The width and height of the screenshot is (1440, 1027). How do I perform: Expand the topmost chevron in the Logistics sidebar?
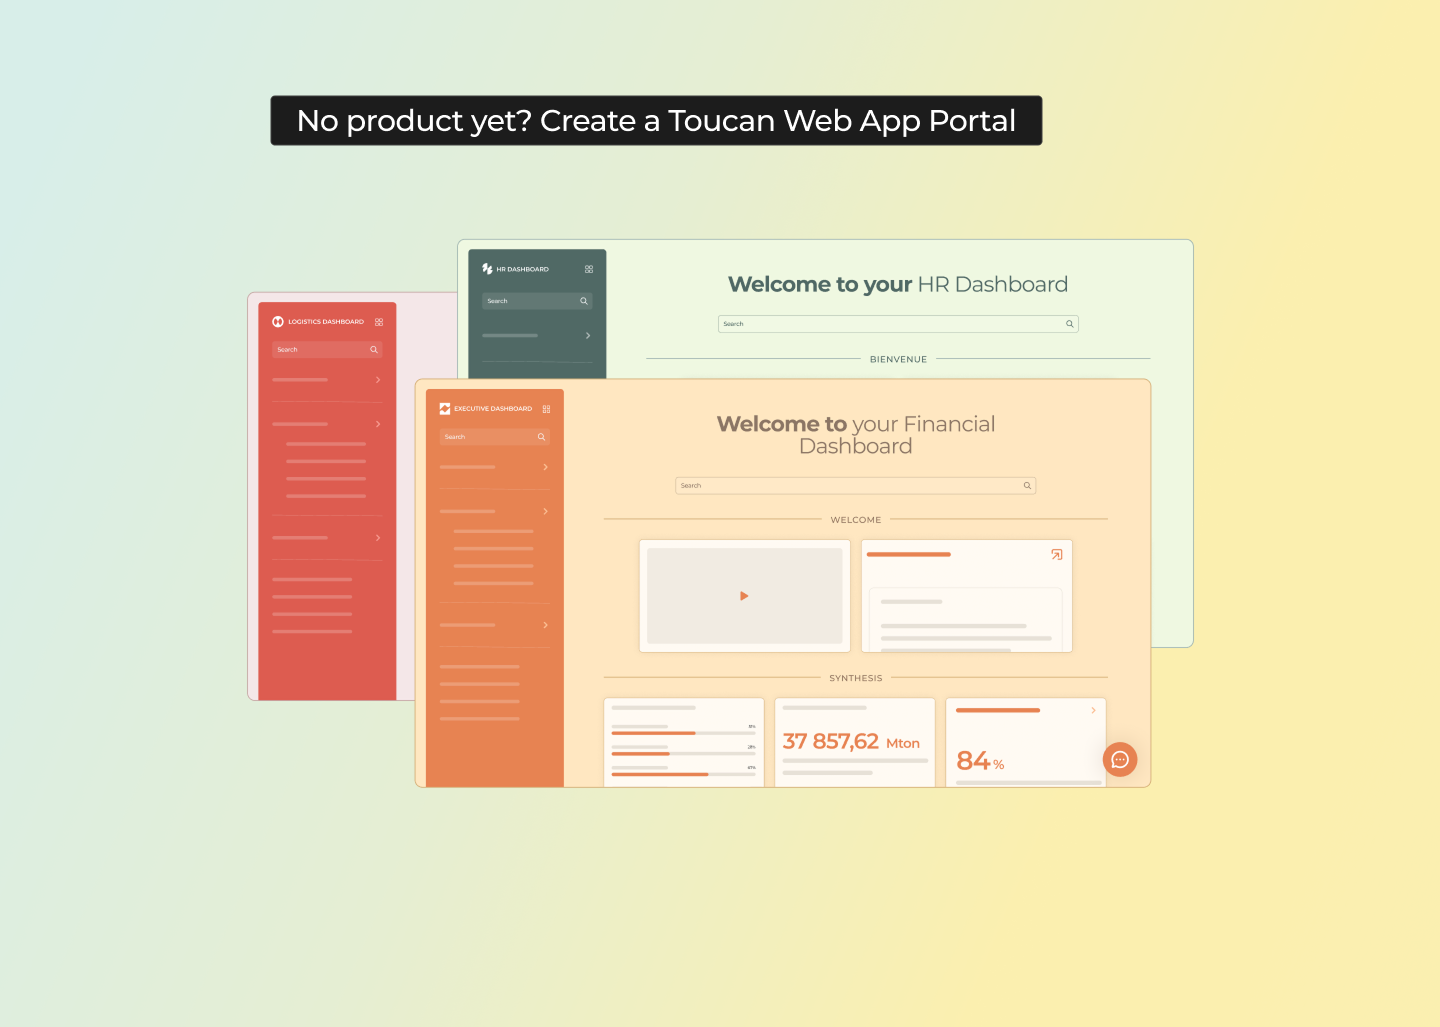[x=378, y=380]
